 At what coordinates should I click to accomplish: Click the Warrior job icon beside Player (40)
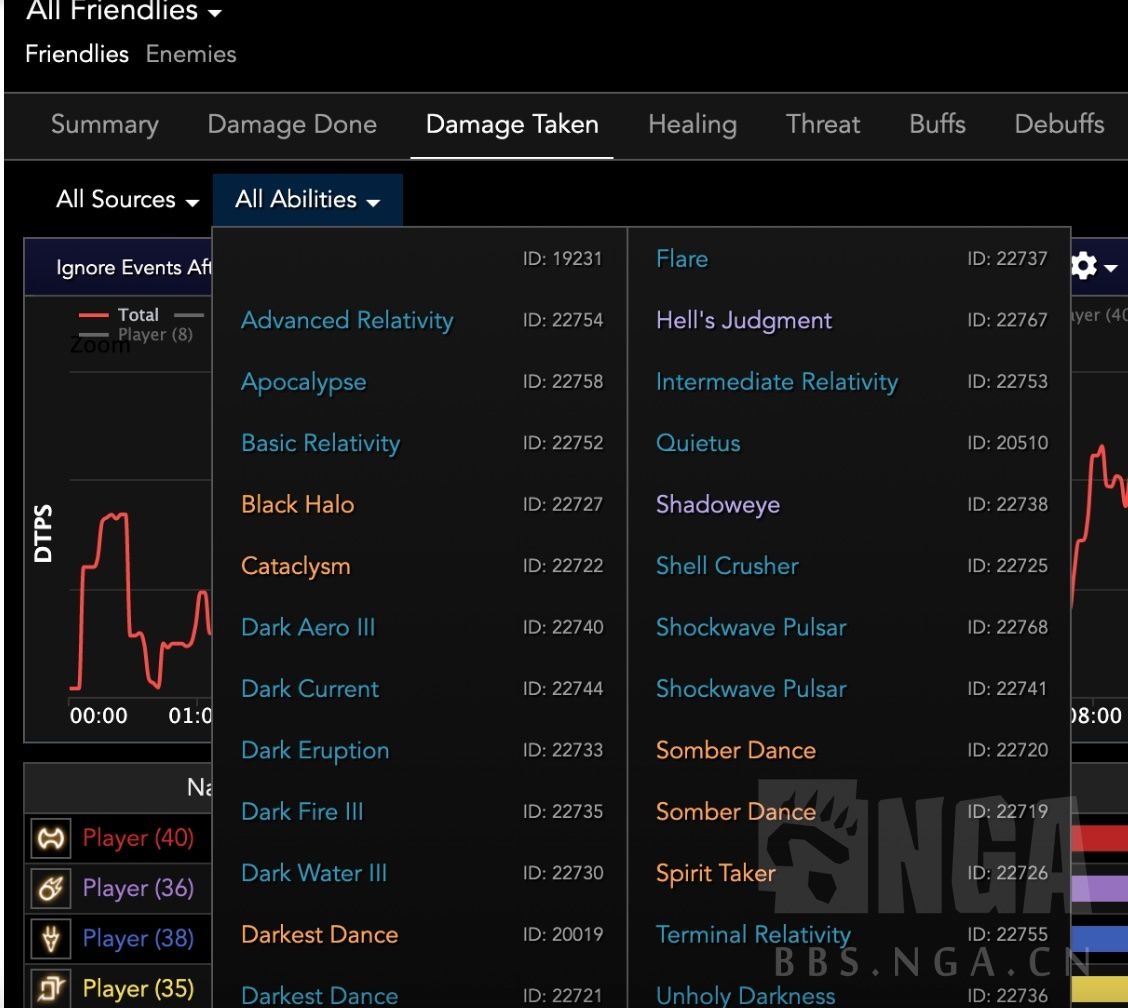pyautogui.click(x=50, y=838)
